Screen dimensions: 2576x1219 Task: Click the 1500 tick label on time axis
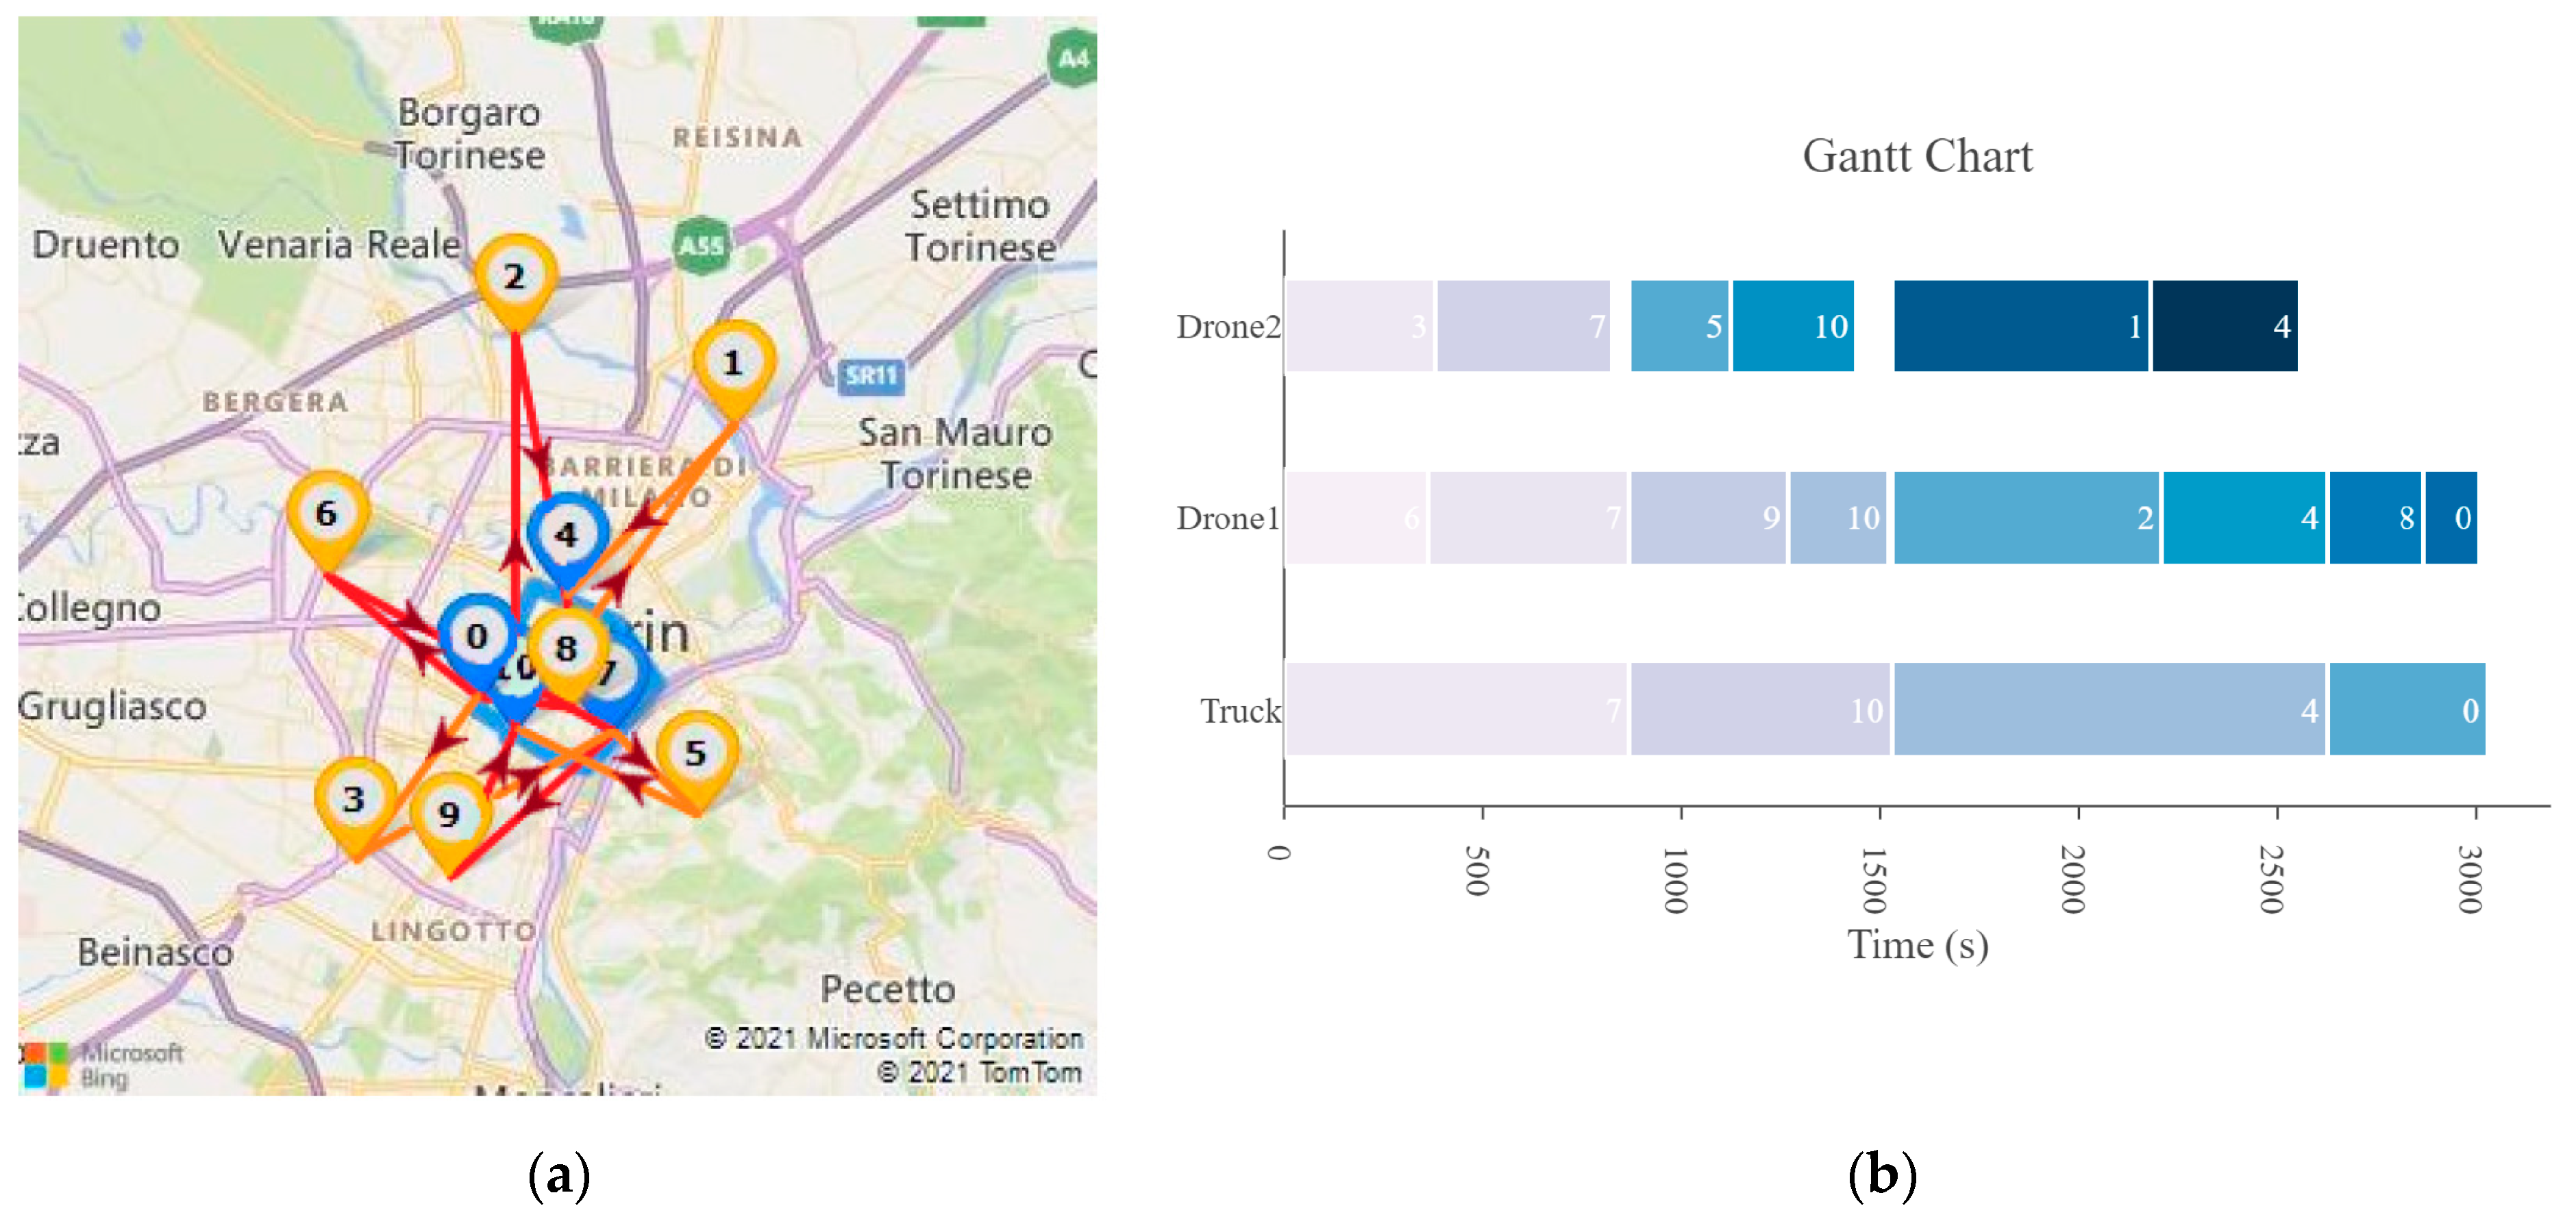(x=1875, y=880)
